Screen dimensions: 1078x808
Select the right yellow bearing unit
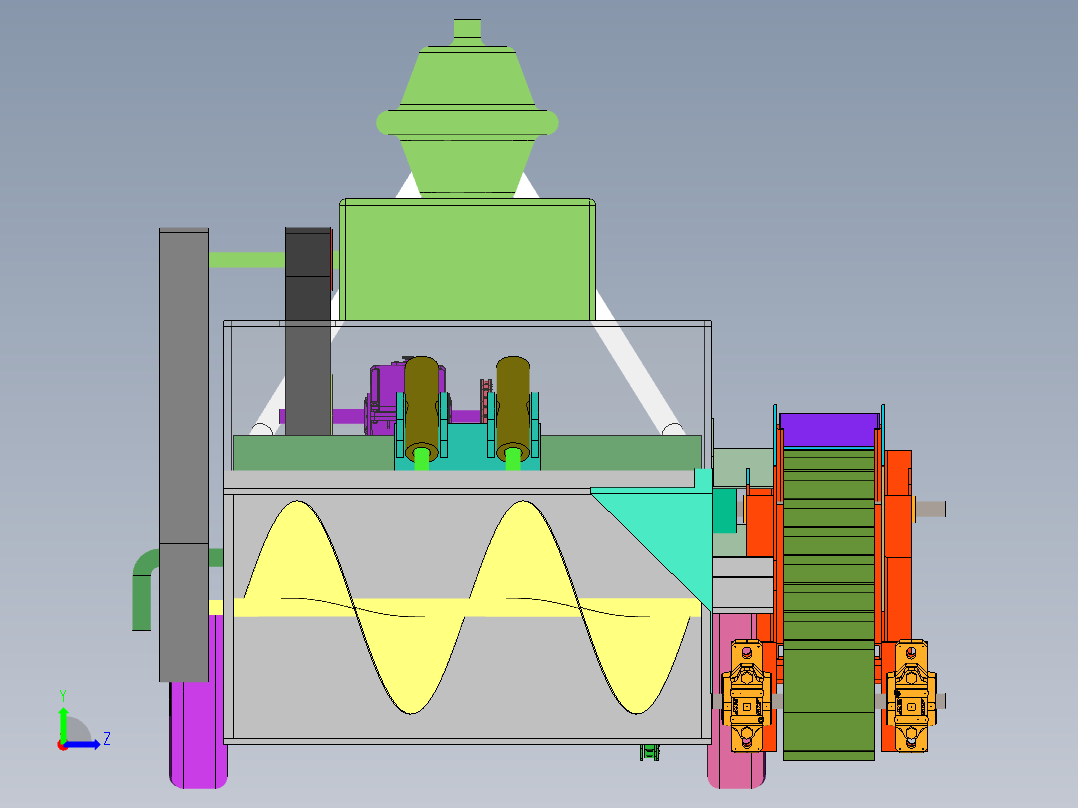911,695
